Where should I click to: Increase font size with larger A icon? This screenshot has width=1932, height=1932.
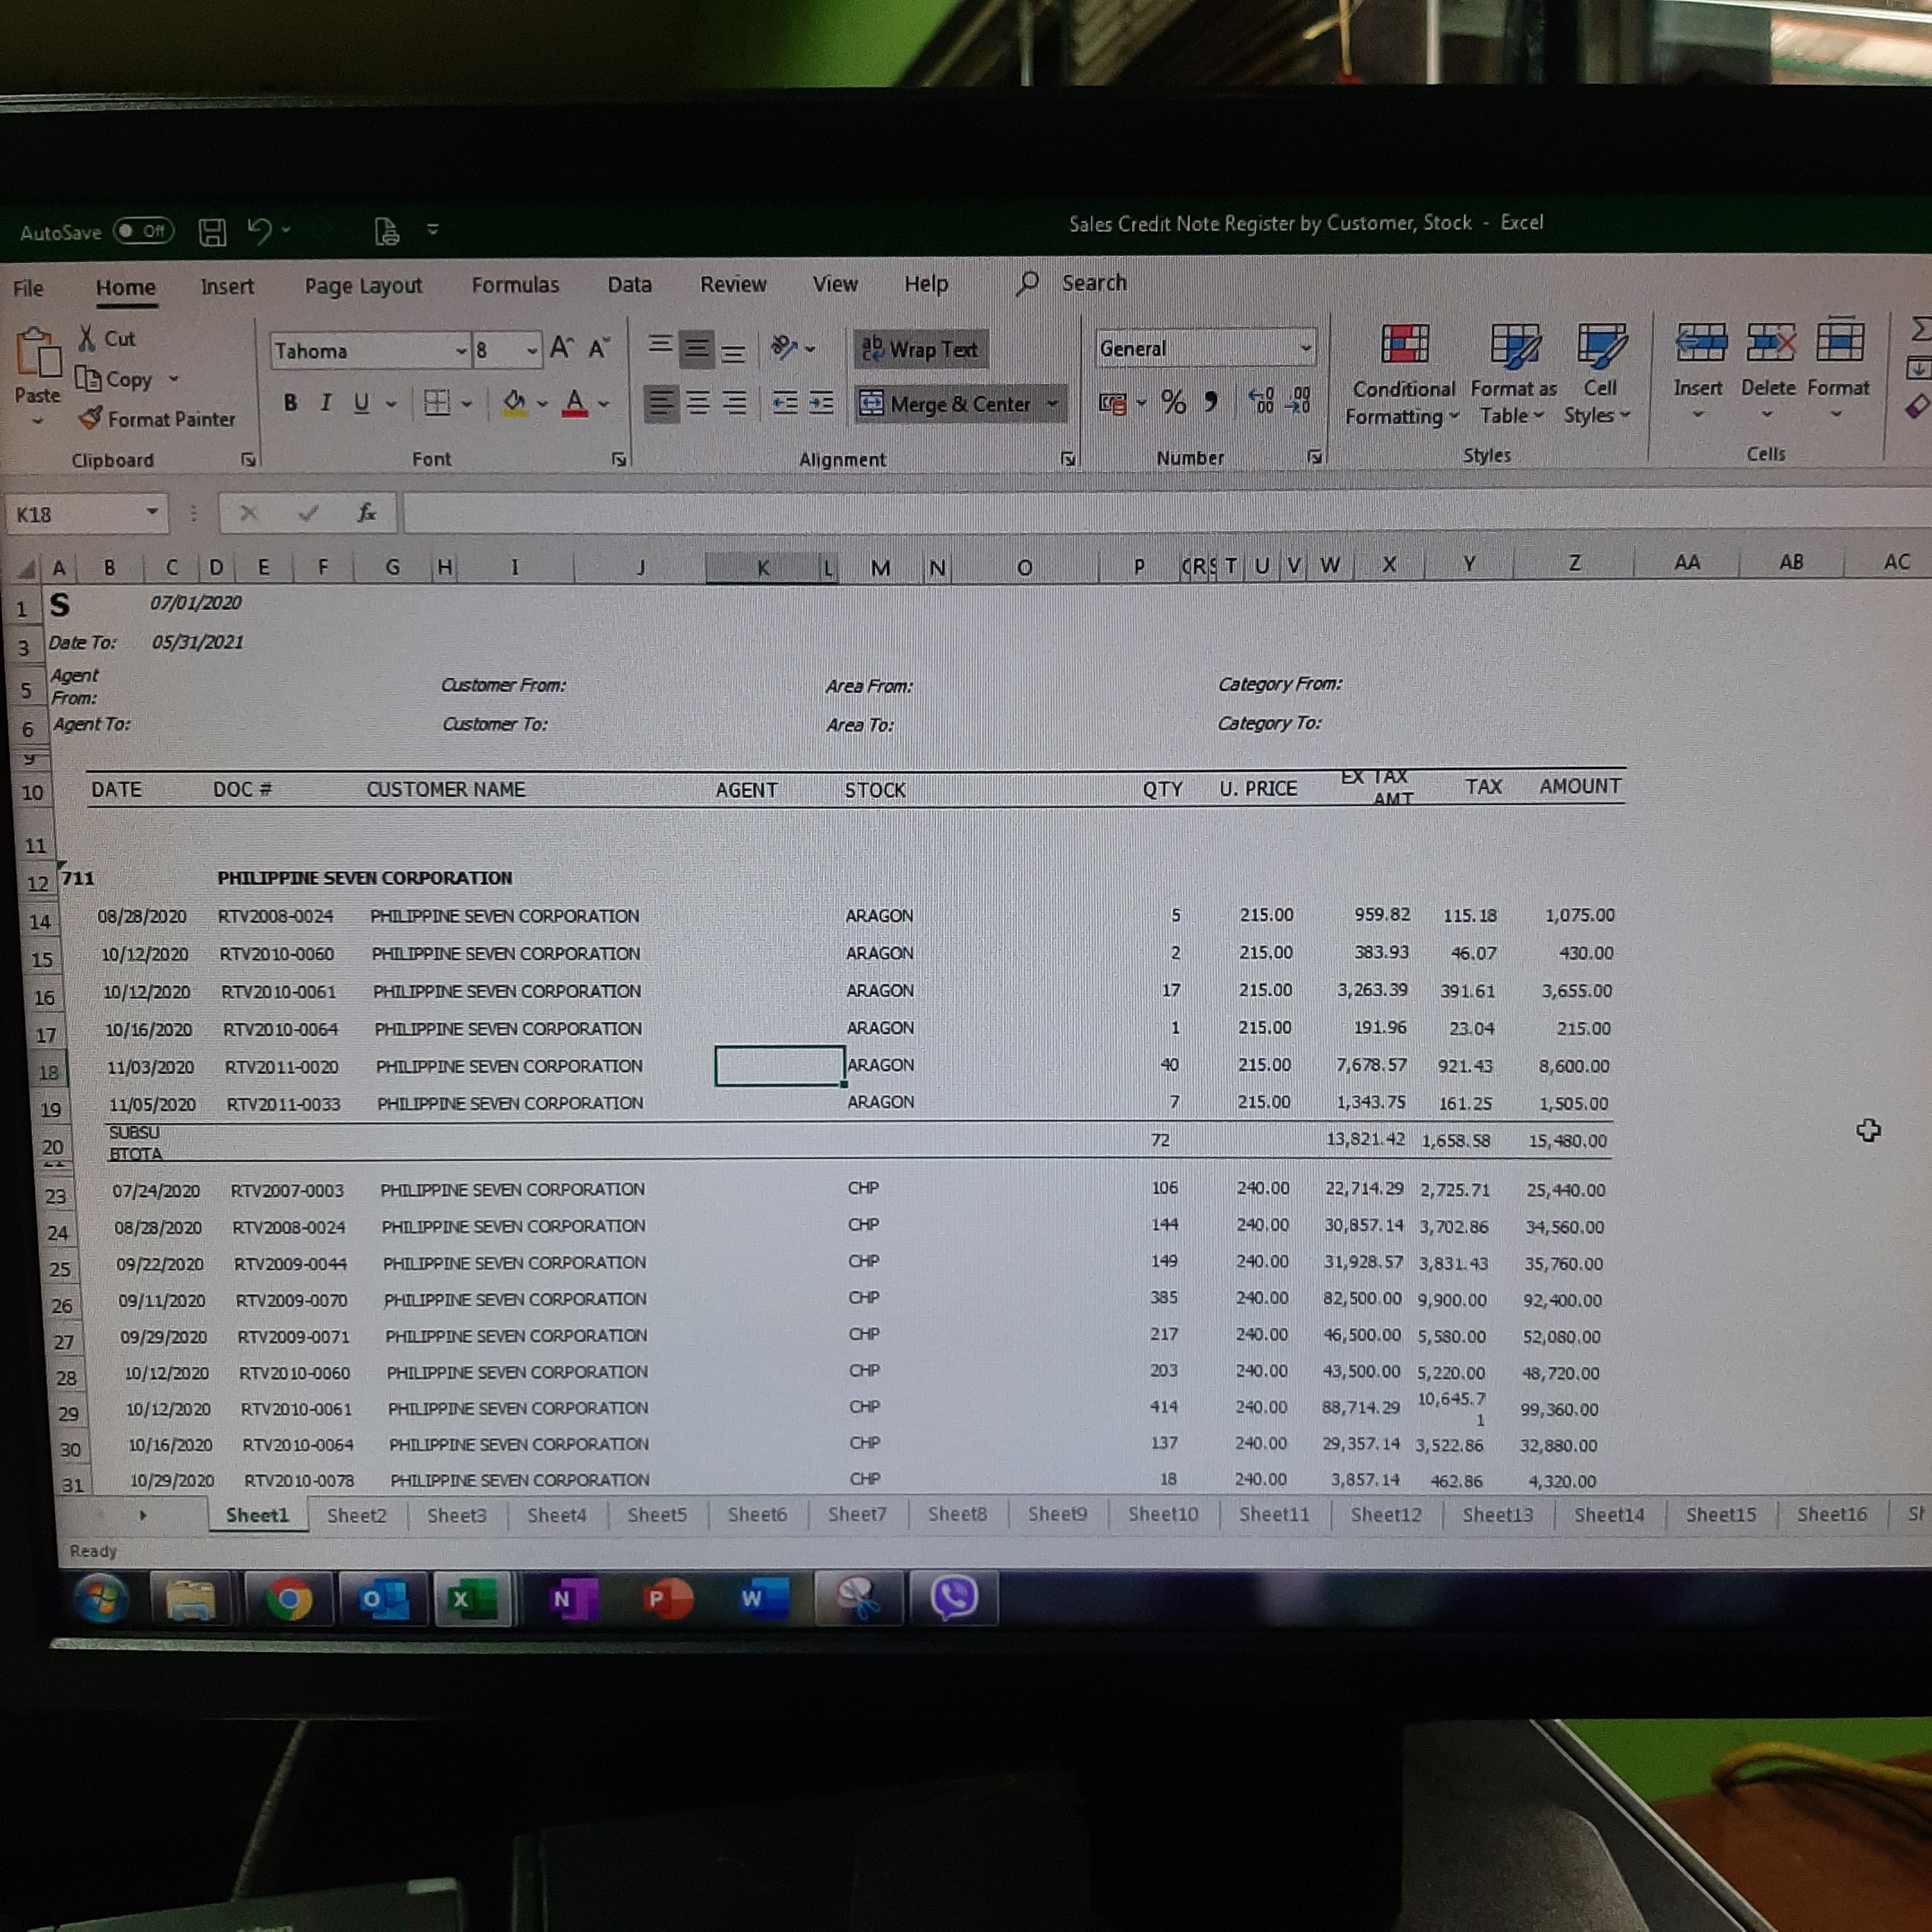coord(561,348)
